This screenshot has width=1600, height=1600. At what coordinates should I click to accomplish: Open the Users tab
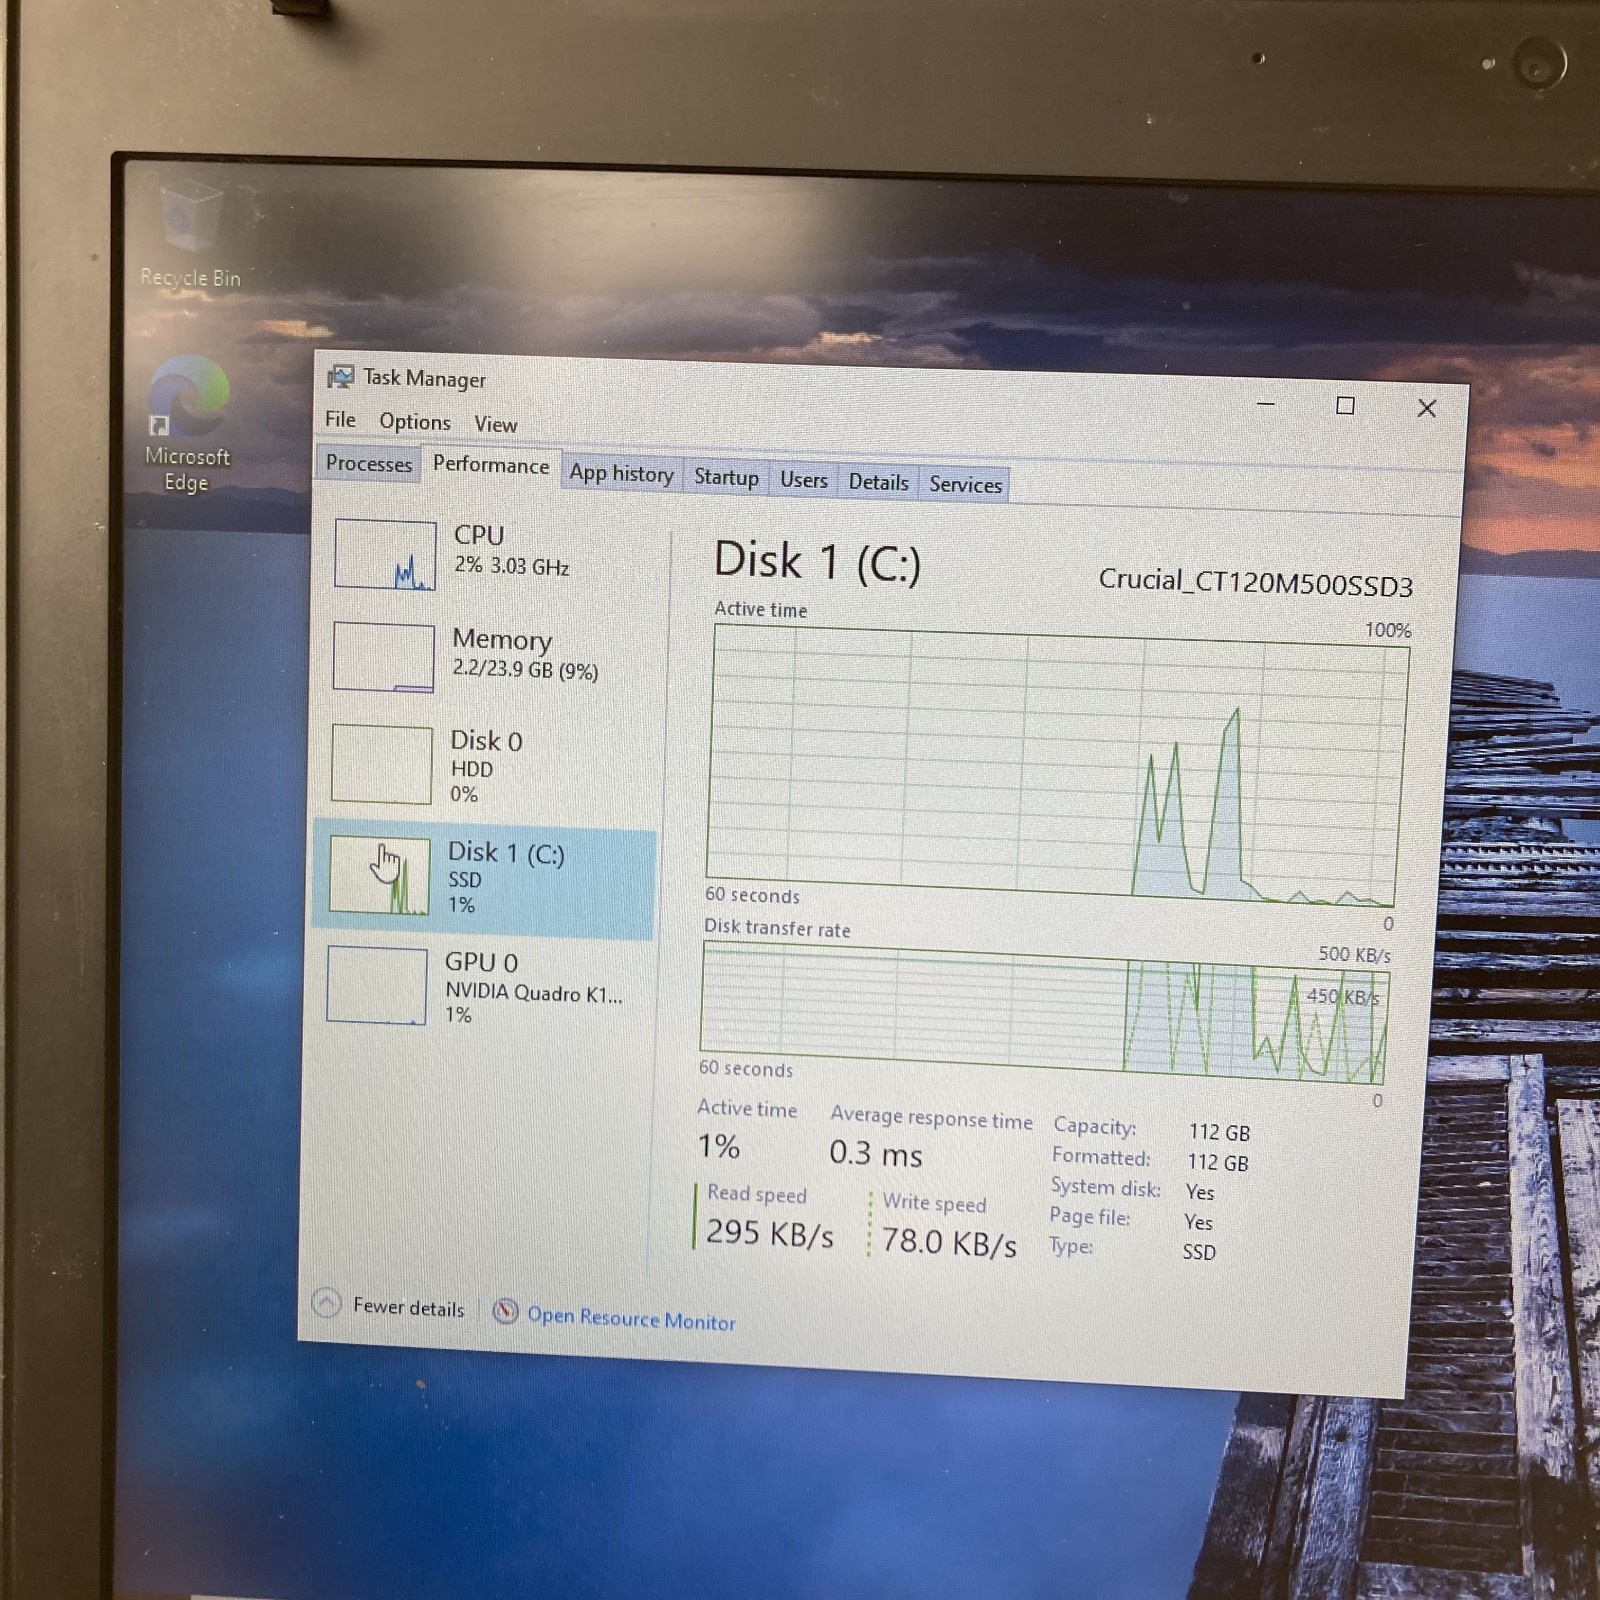(x=804, y=480)
